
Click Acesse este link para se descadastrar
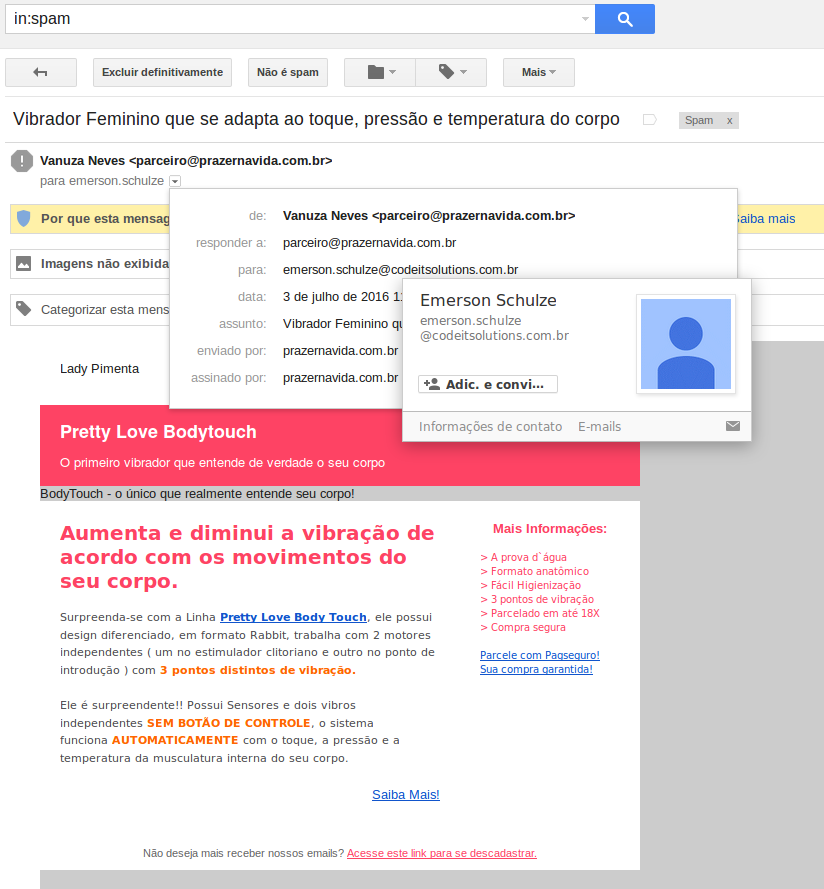click(442, 853)
